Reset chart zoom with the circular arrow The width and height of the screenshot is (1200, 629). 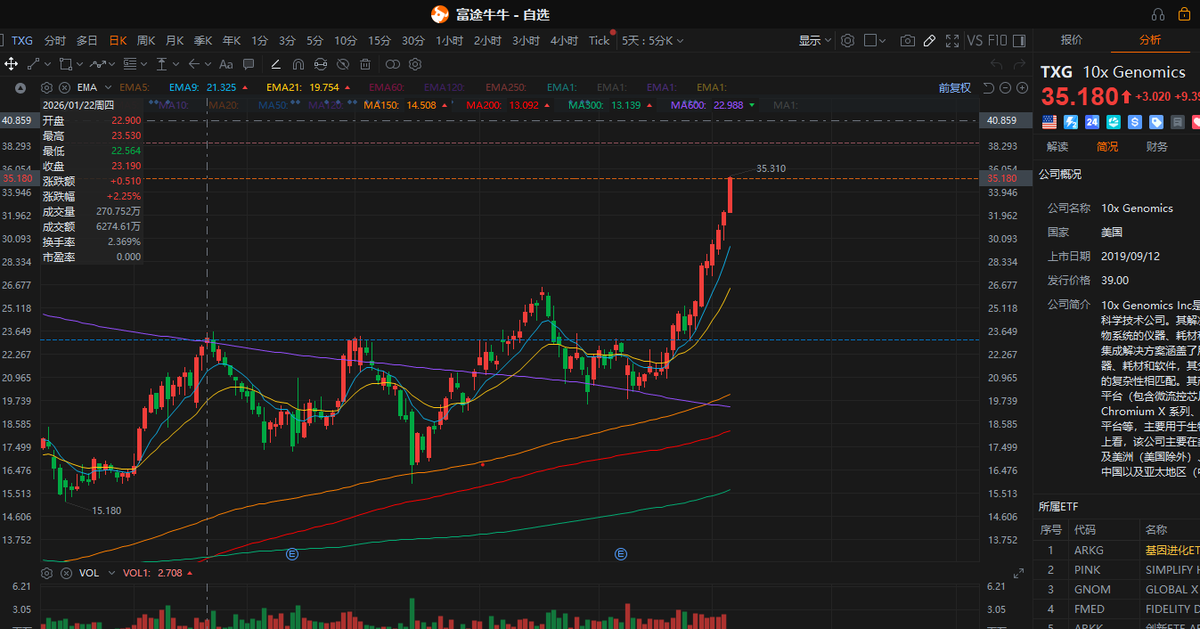click(988, 87)
